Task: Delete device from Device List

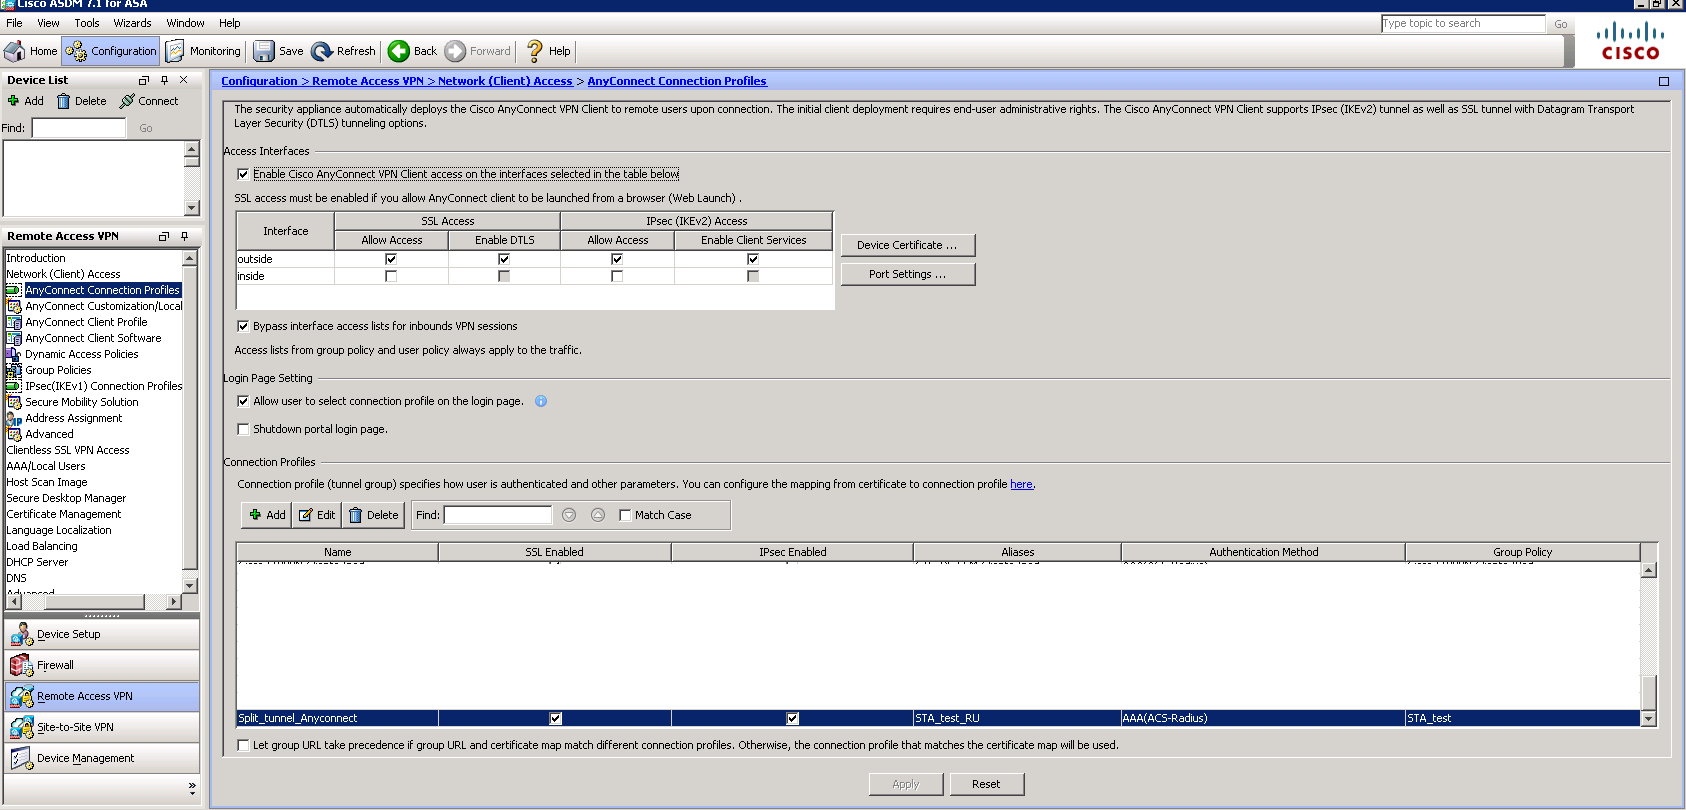Action: pyautogui.click(x=81, y=101)
